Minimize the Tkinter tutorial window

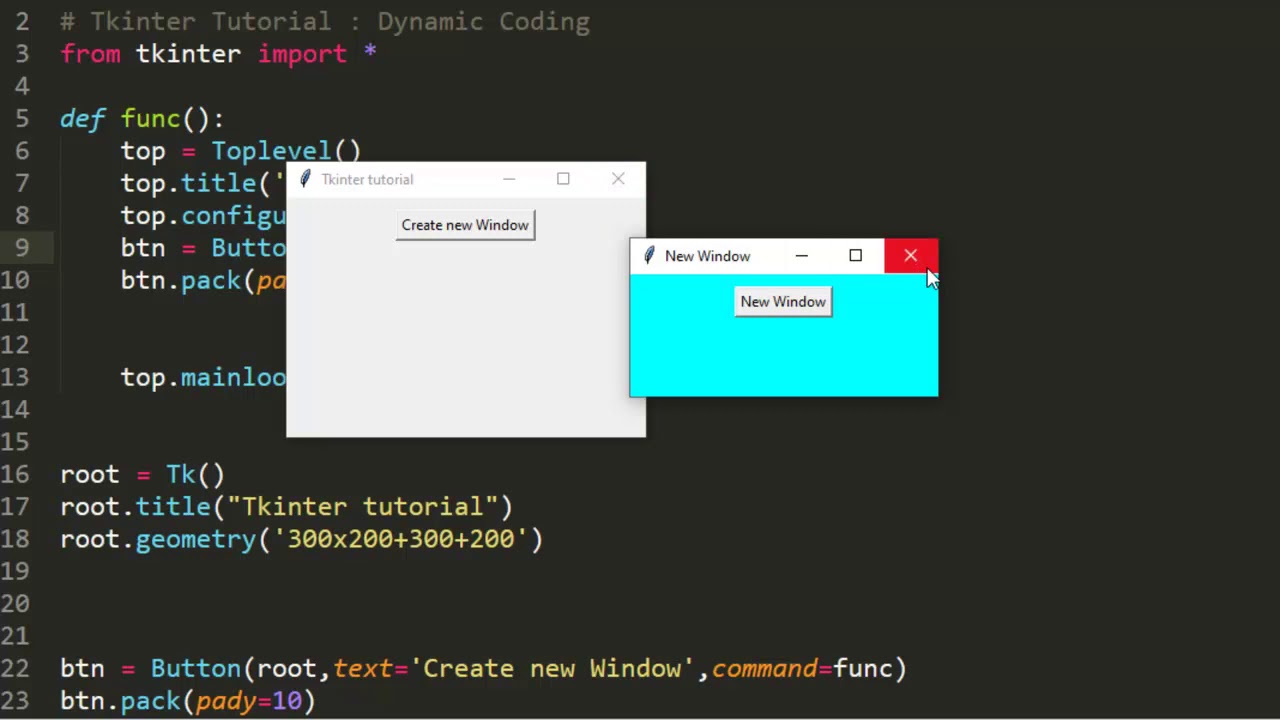[x=509, y=179]
